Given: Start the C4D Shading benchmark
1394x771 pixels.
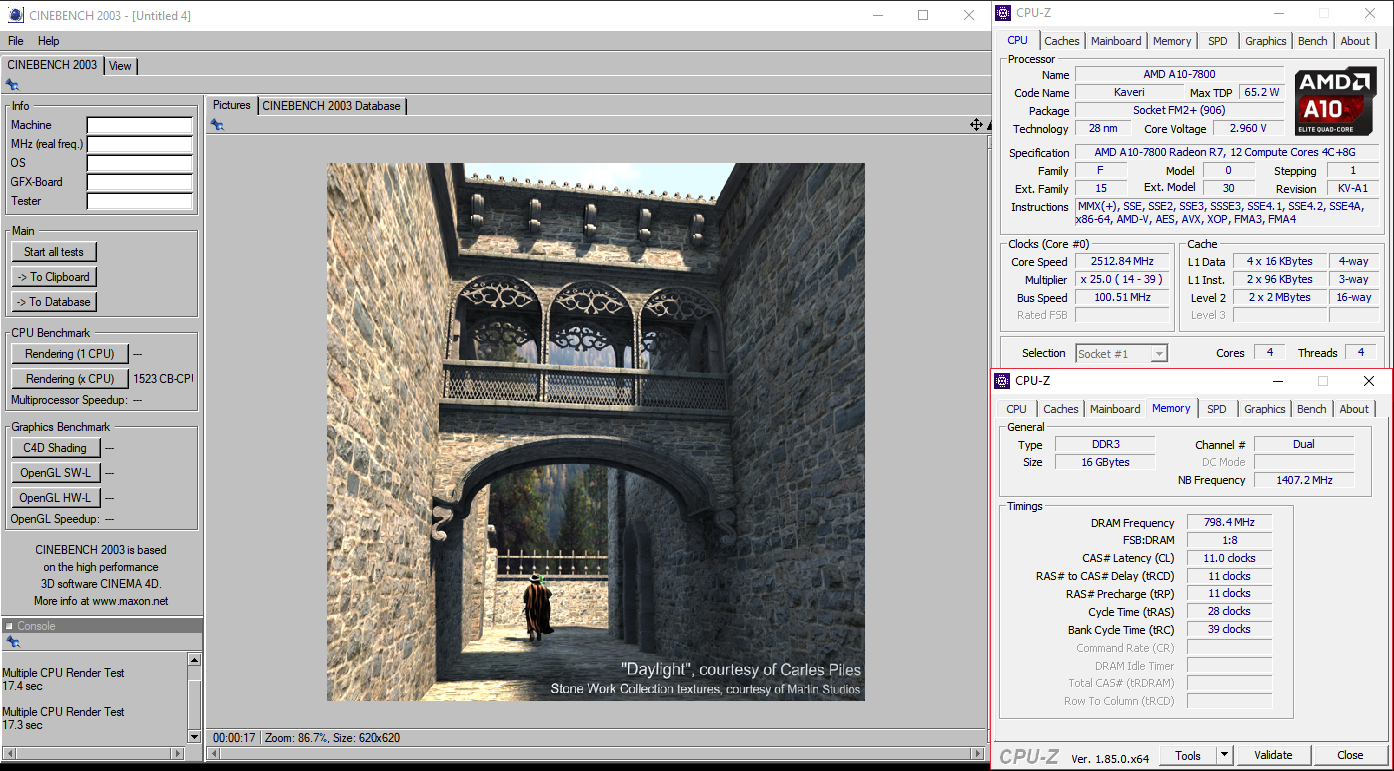Looking at the screenshot, I should click(x=55, y=448).
